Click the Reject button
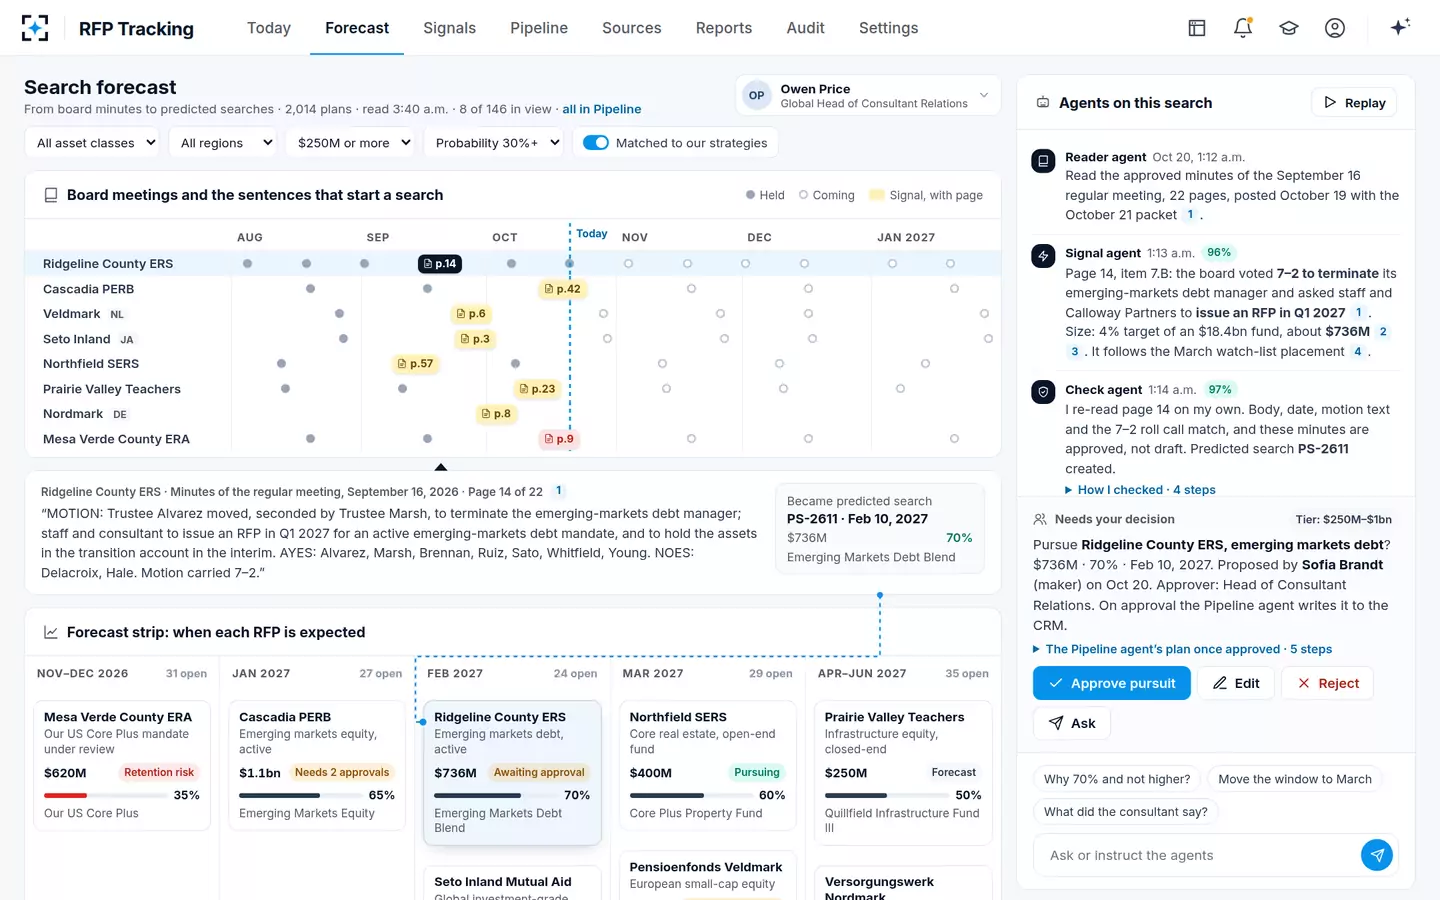1440x900 pixels. pyautogui.click(x=1328, y=683)
